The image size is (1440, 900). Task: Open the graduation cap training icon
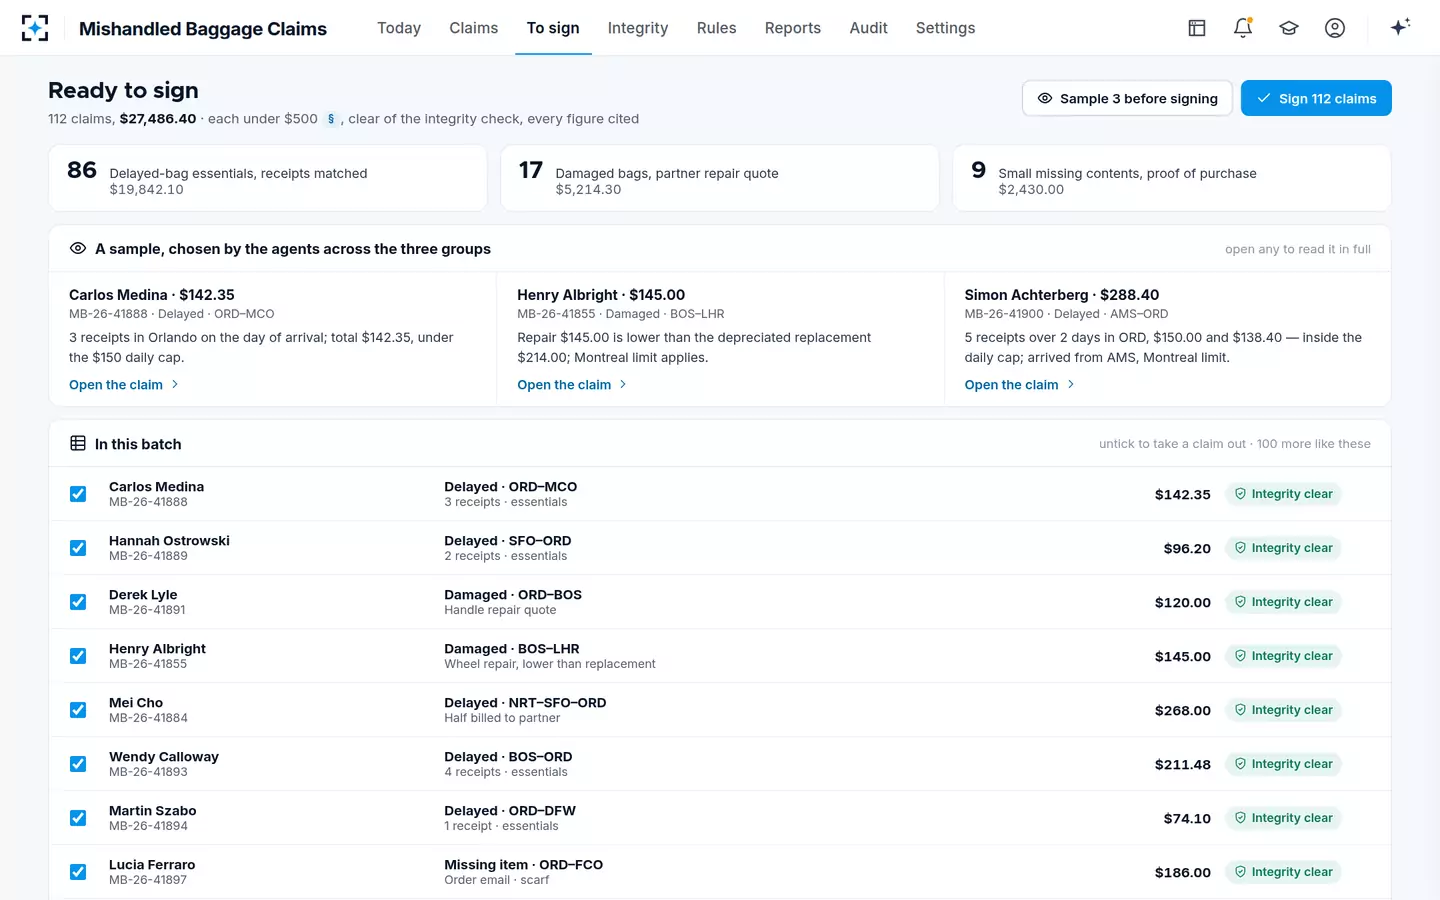pos(1289,28)
